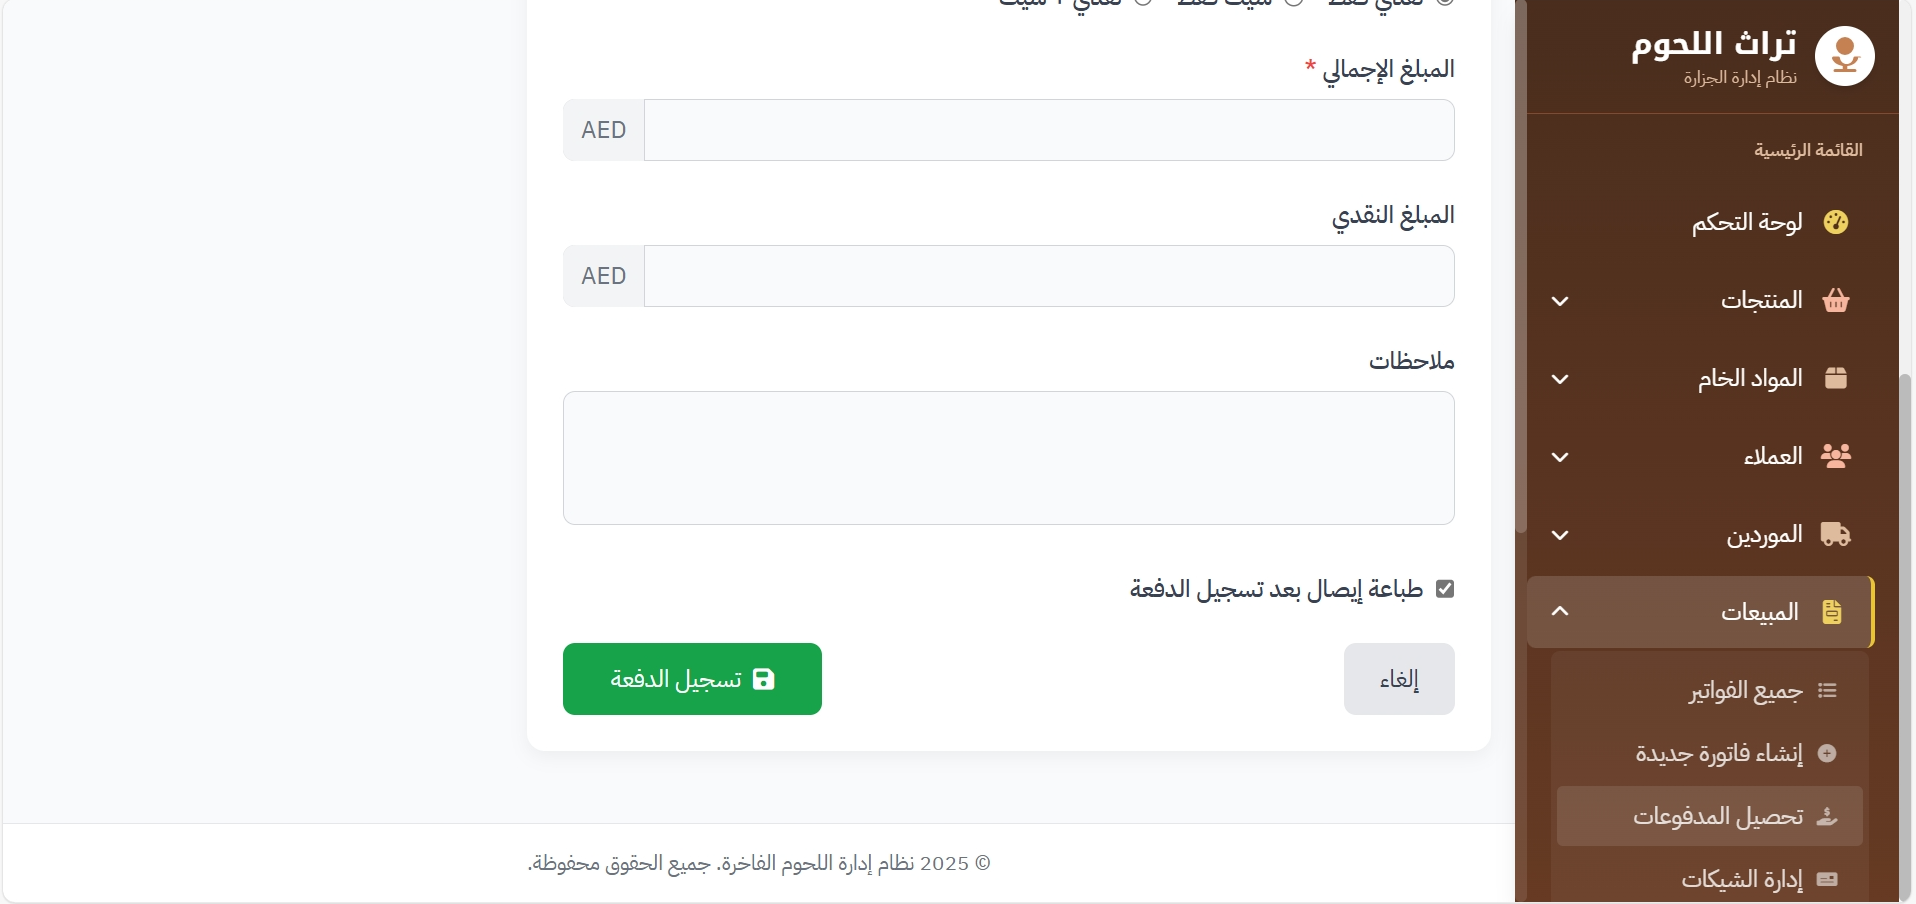Click the dashboard gauge icon

click(1835, 222)
